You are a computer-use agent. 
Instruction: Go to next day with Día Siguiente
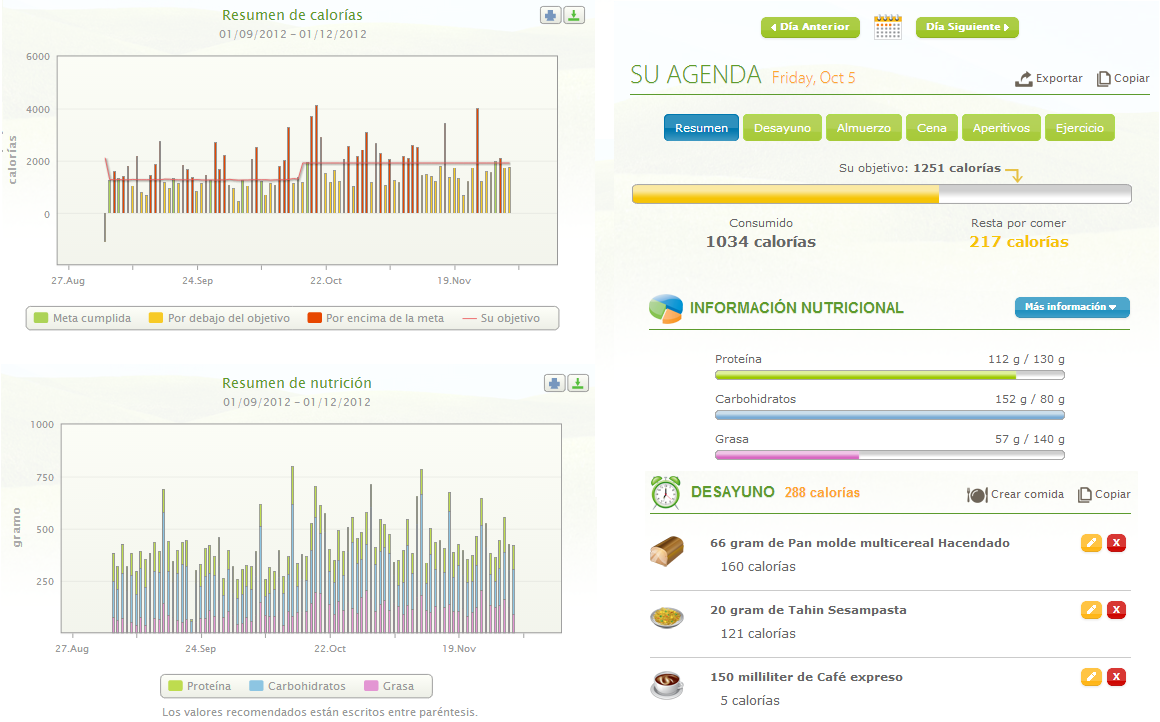[x=966, y=27]
